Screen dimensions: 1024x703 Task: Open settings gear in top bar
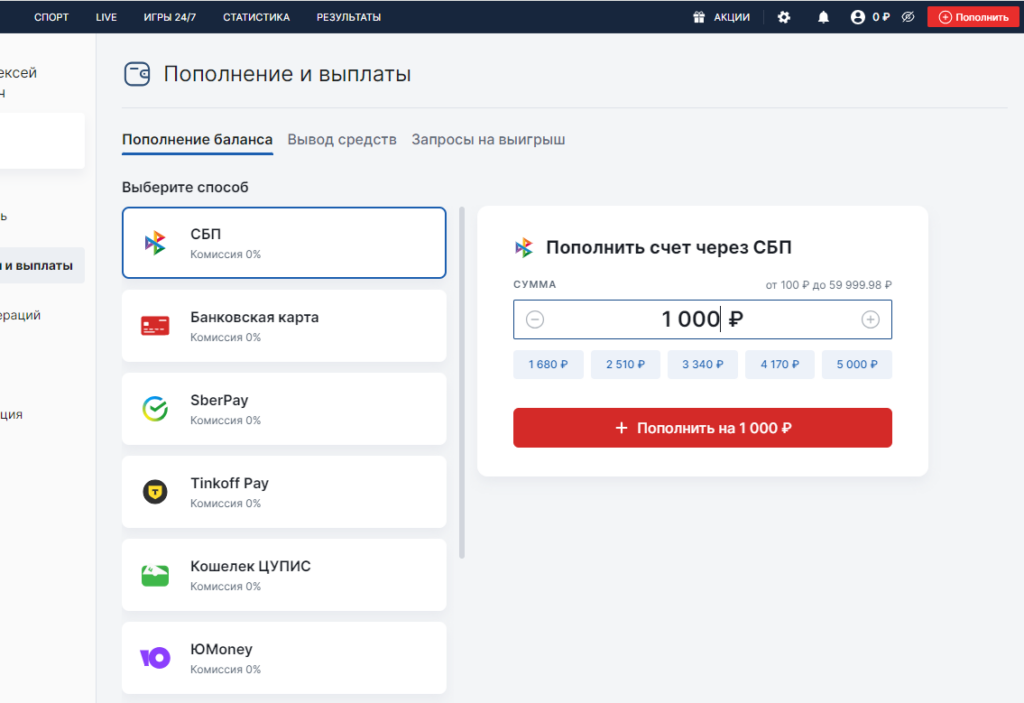784,17
